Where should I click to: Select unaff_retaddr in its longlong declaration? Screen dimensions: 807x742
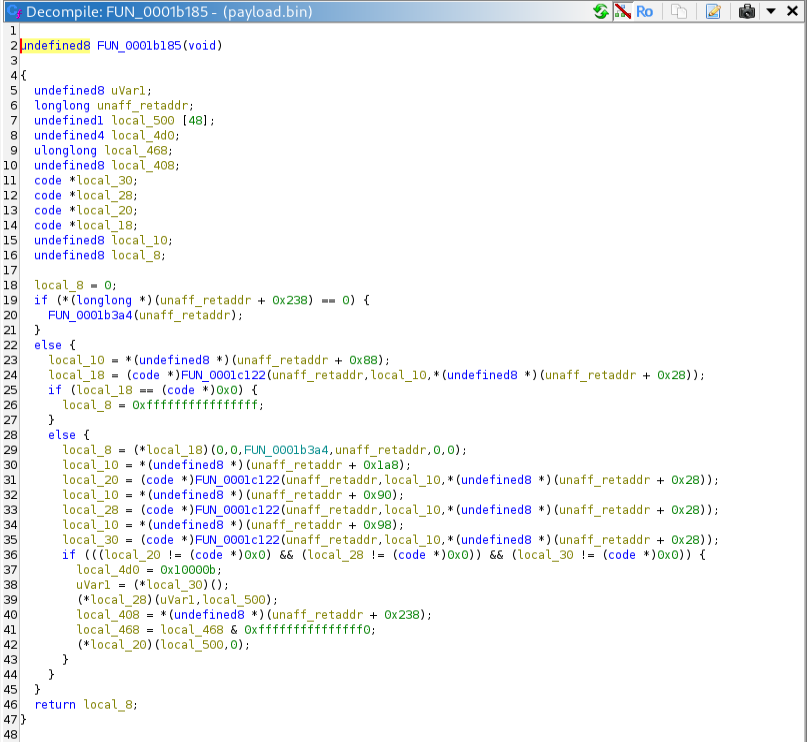click(143, 105)
